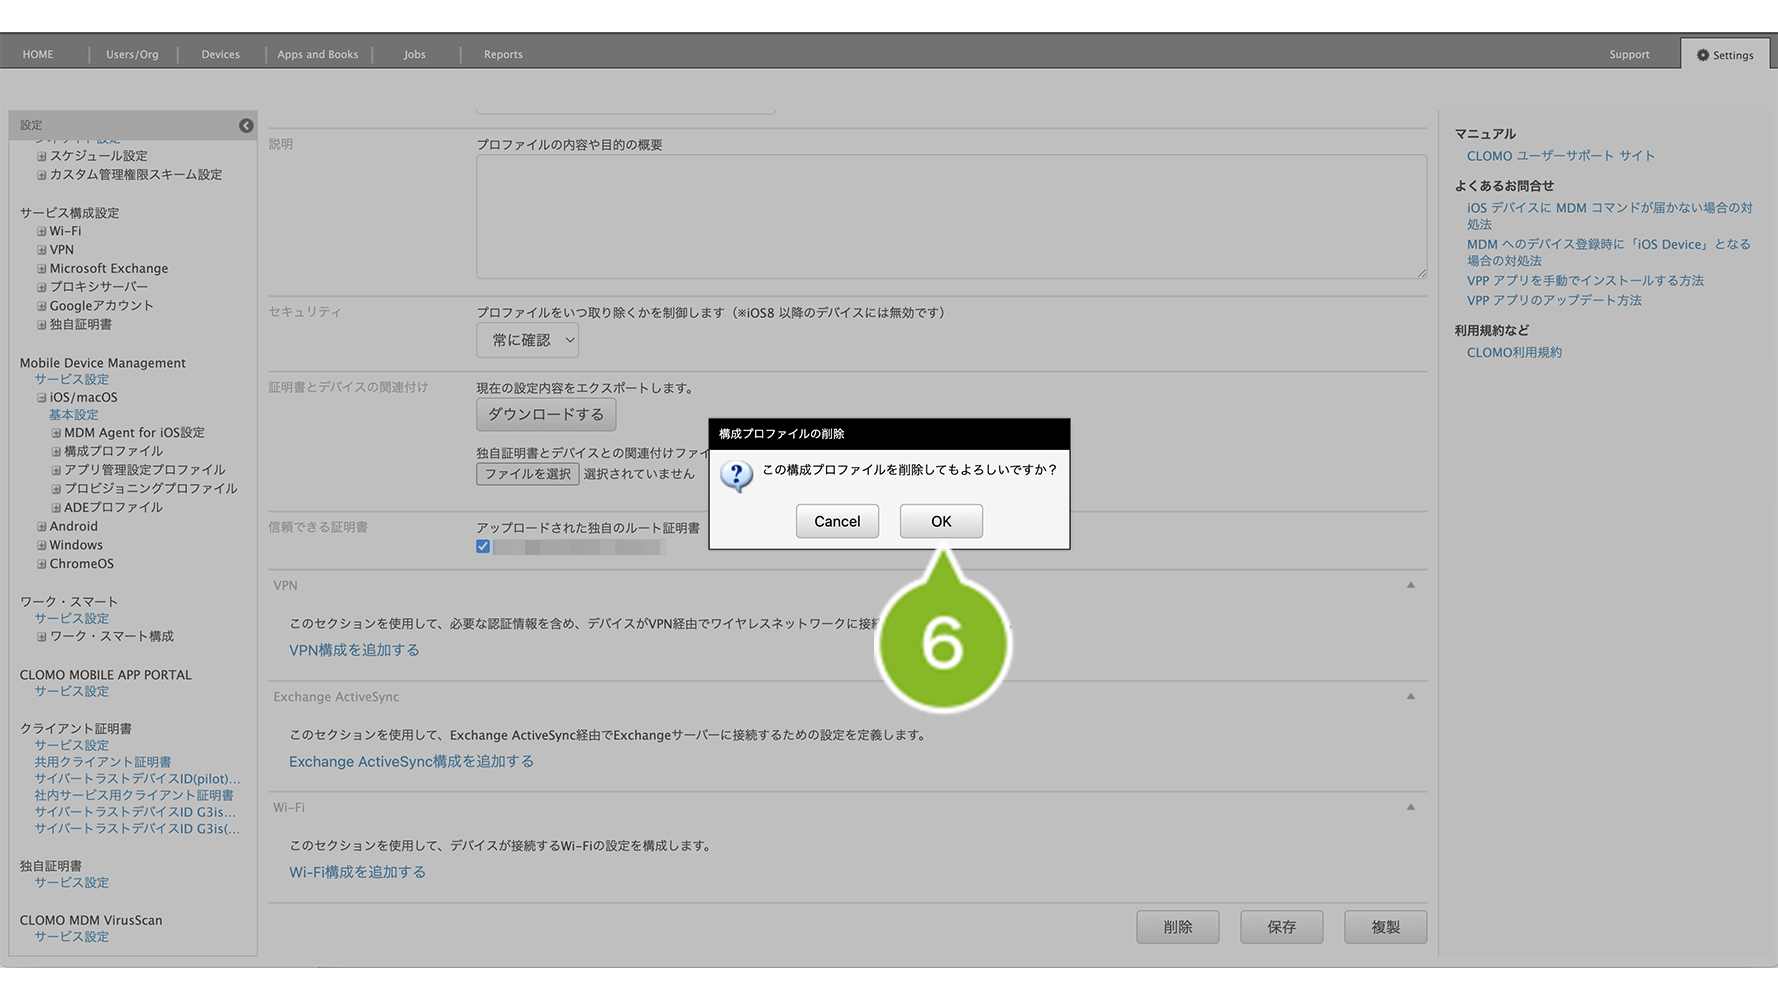Uncheck the uploaded root certificate checkbox
1778x1000 pixels.
point(483,547)
